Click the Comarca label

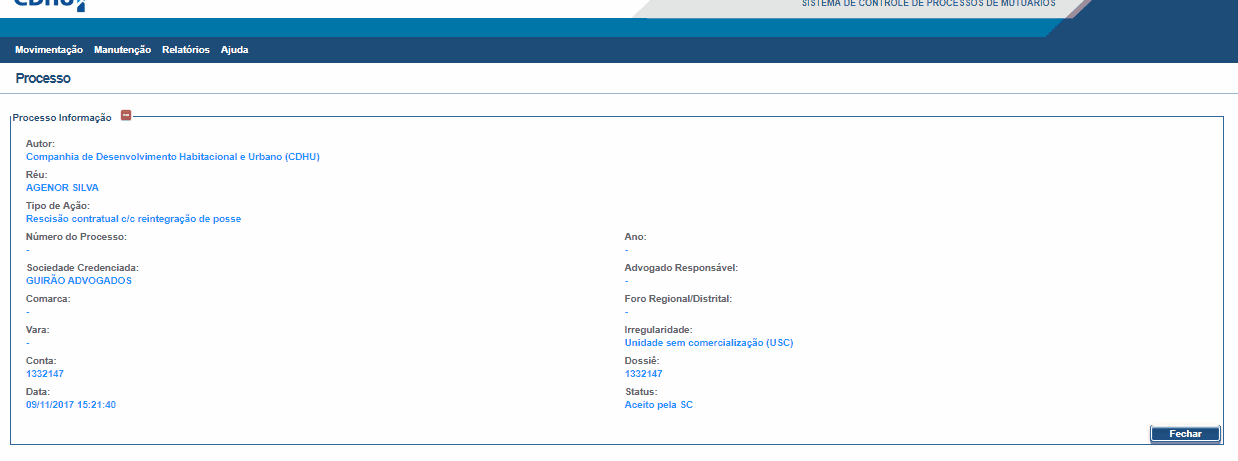pos(48,299)
